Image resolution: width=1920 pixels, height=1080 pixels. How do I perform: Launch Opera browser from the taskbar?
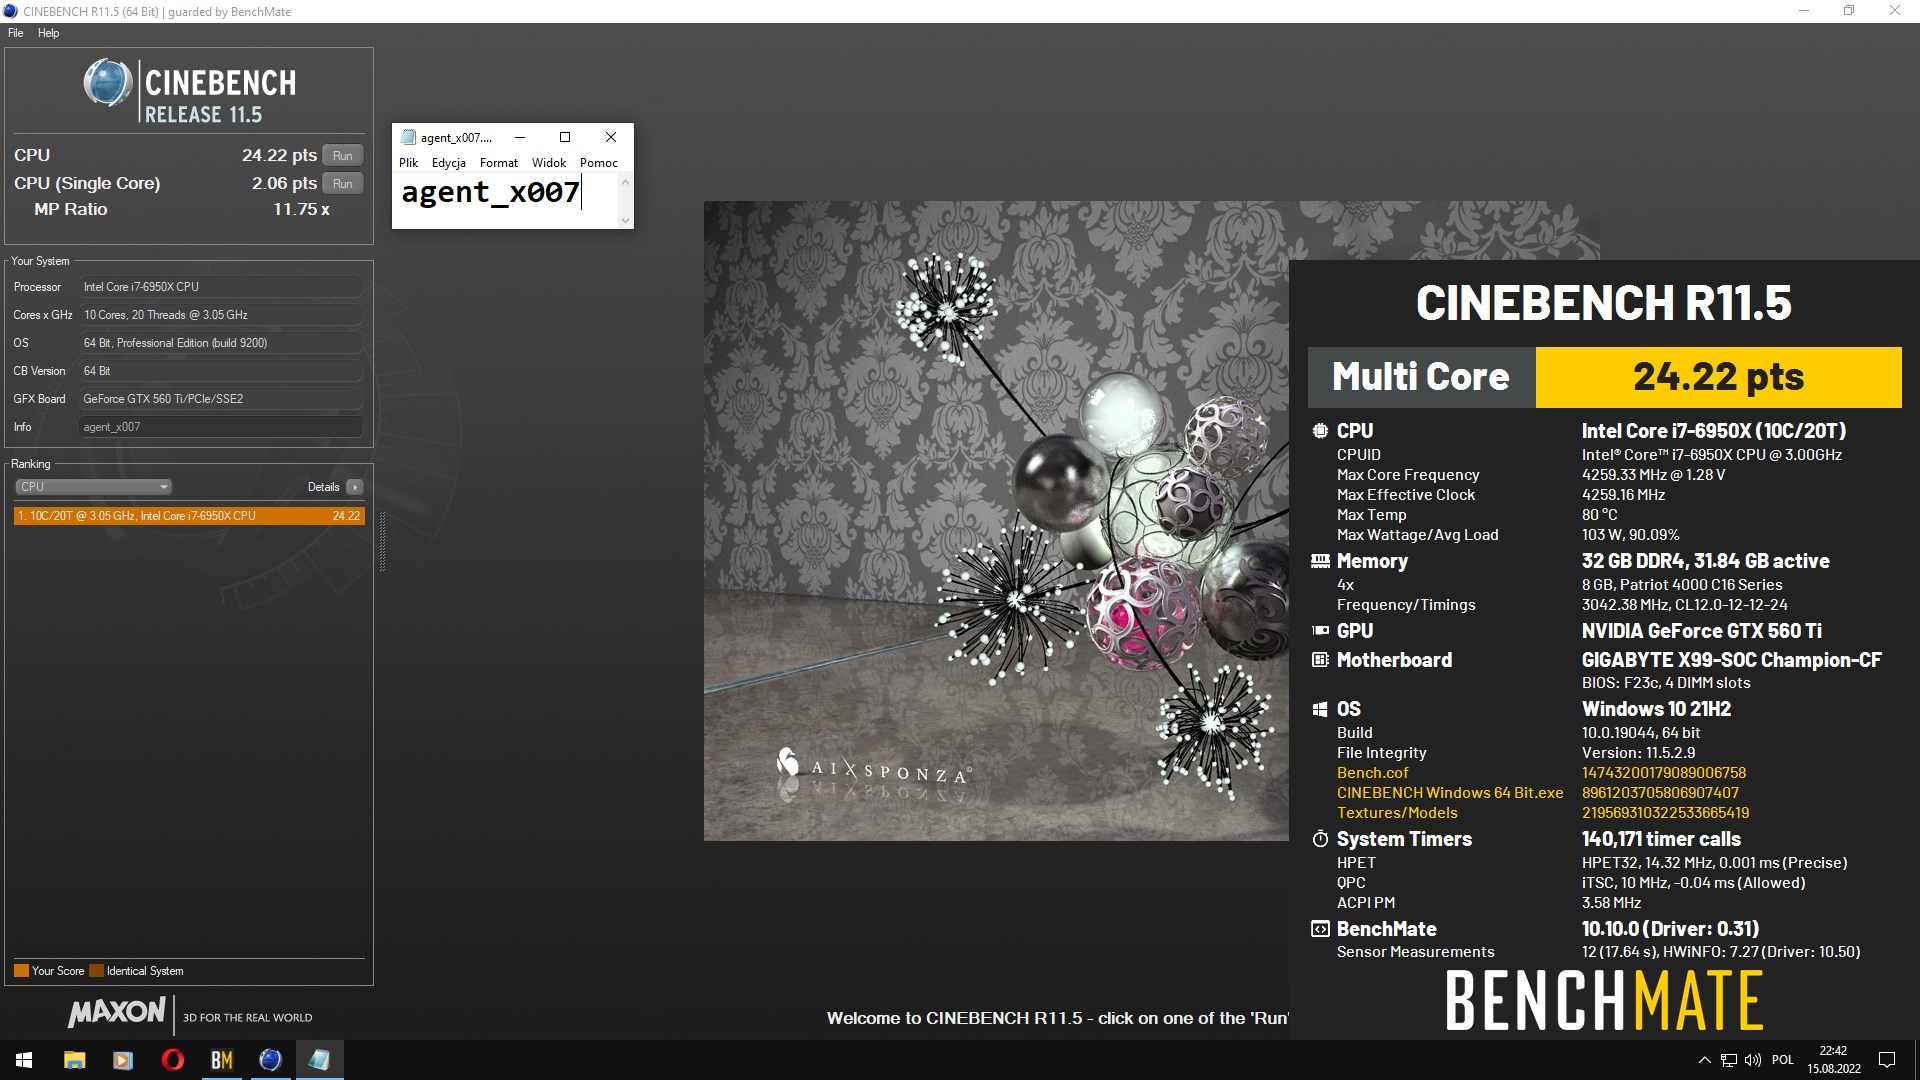[172, 1060]
